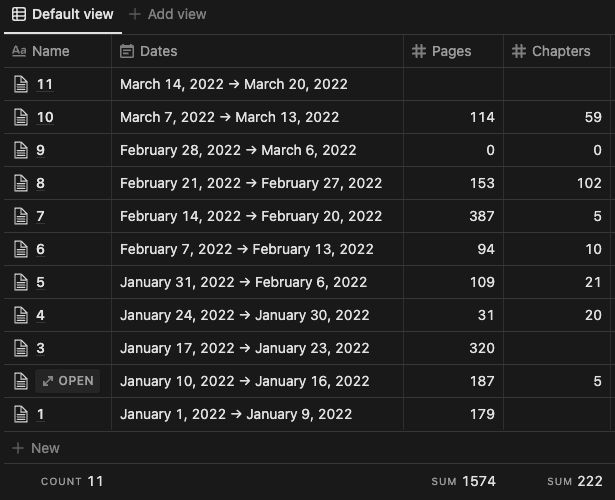615x500 pixels.
Task: Add a new database view
Action: point(167,15)
